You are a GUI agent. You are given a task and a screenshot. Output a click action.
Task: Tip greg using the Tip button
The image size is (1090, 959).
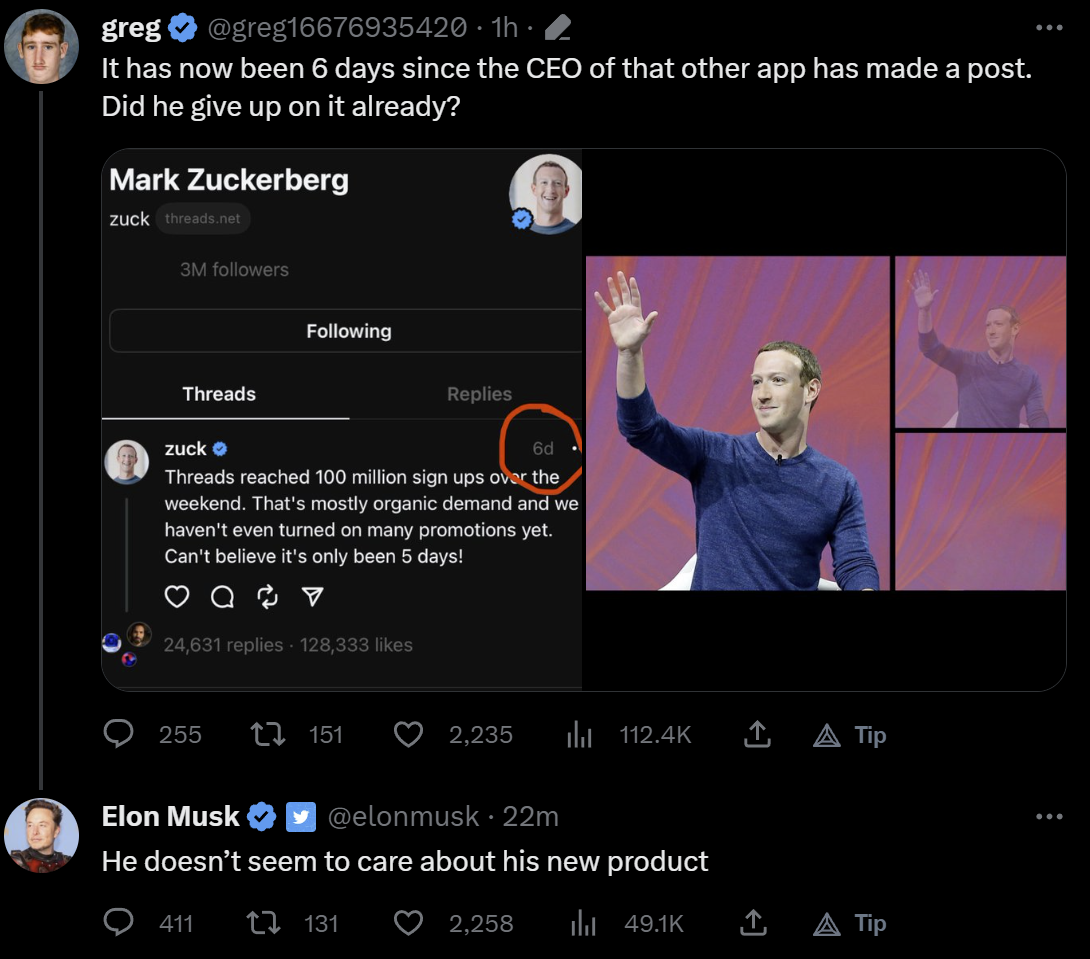click(848, 735)
